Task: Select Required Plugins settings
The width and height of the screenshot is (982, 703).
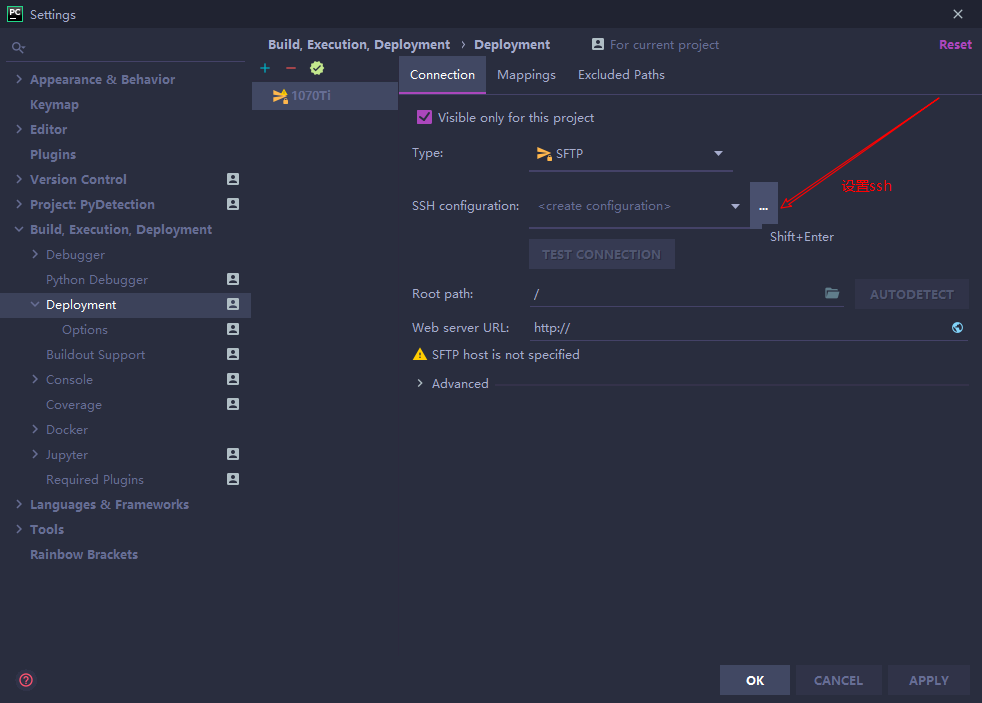Action: (95, 480)
